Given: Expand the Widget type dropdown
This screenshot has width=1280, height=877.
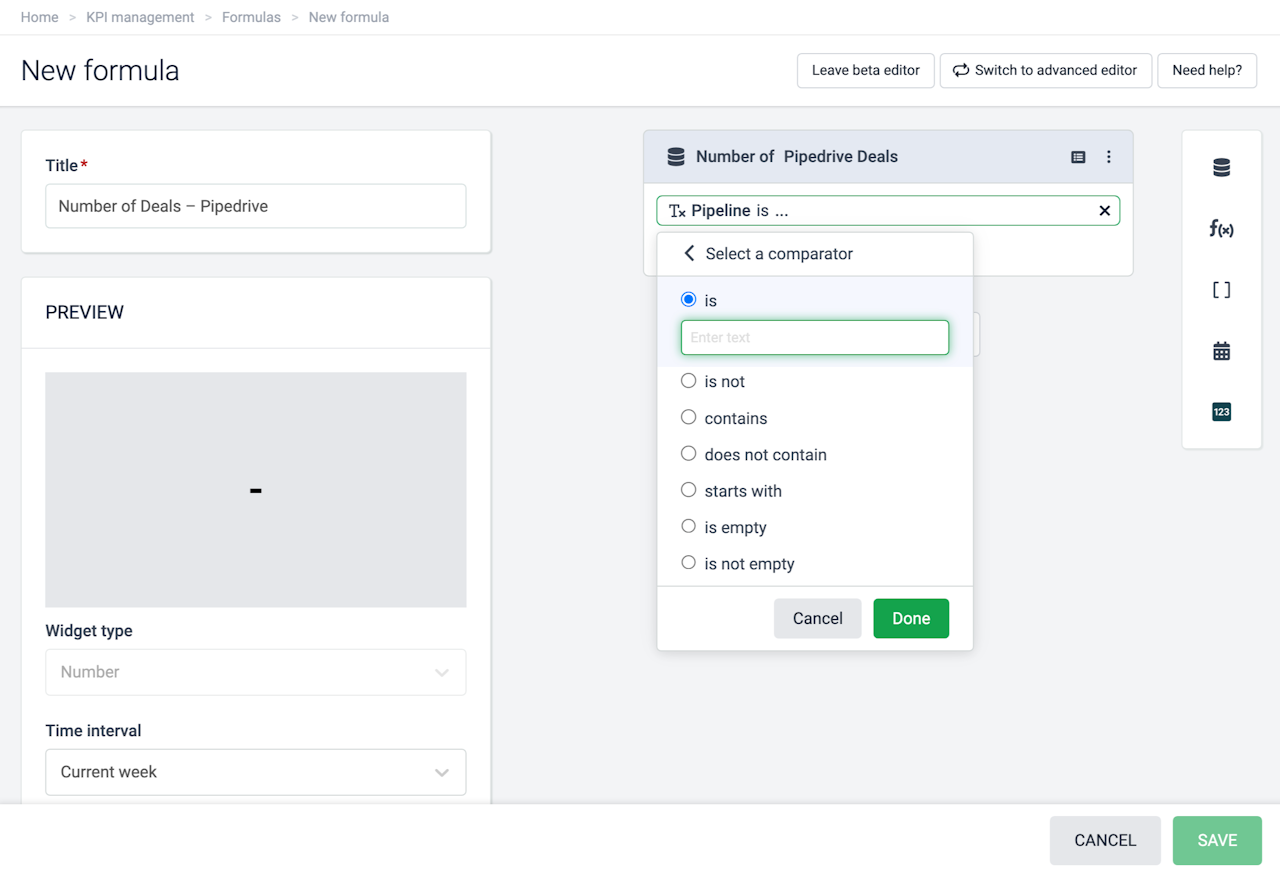Looking at the screenshot, I should click(255, 672).
